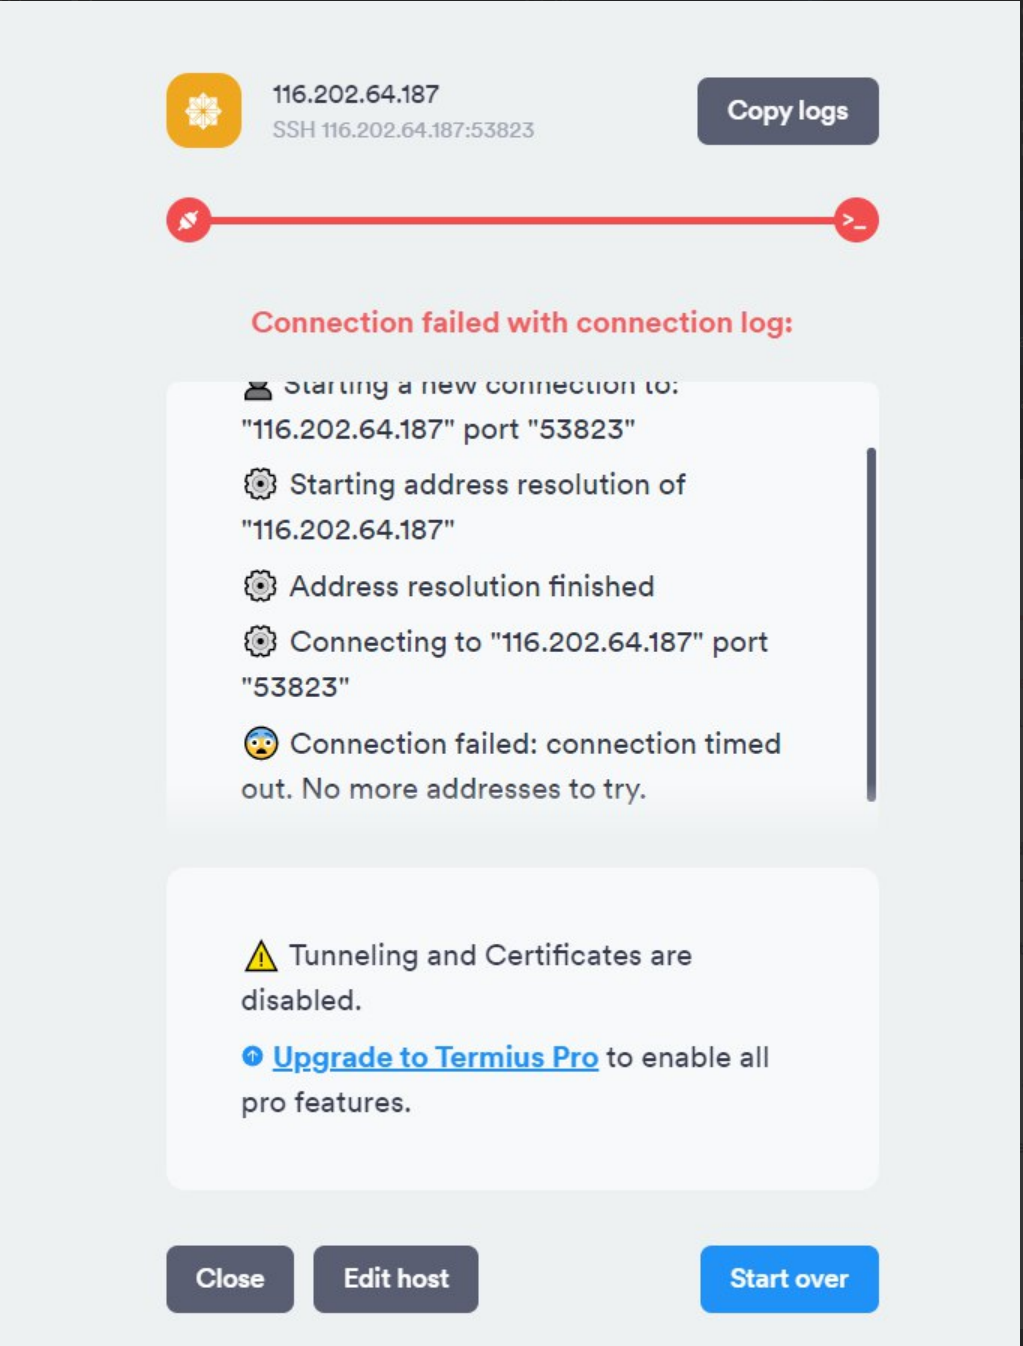Click the host title 116.202.64.187
Screen dimensions: 1023x1346
(x=356, y=94)
